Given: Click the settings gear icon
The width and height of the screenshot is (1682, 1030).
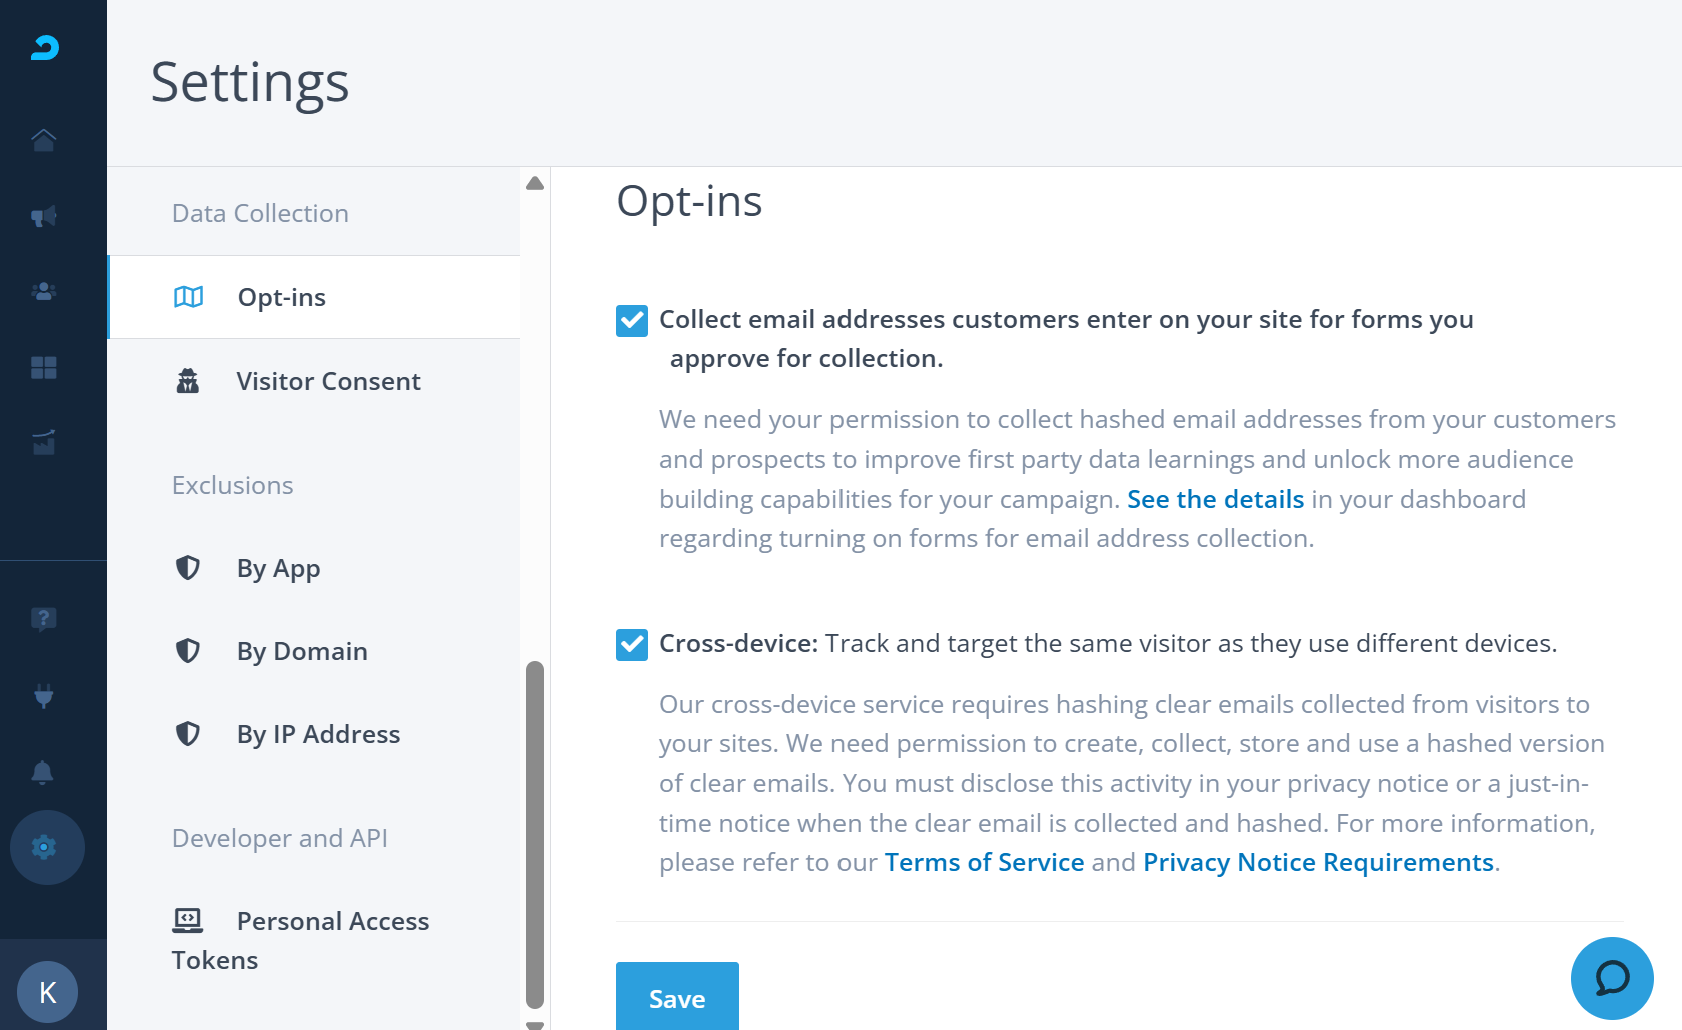Looking at the screenshot, I should (x=45, y=848).
